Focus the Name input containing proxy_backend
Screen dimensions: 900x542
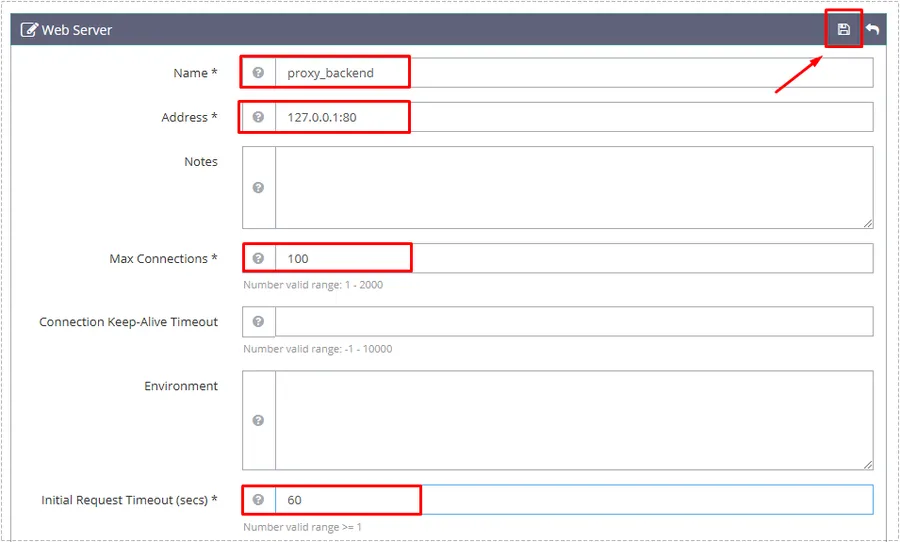click(575, 73)
